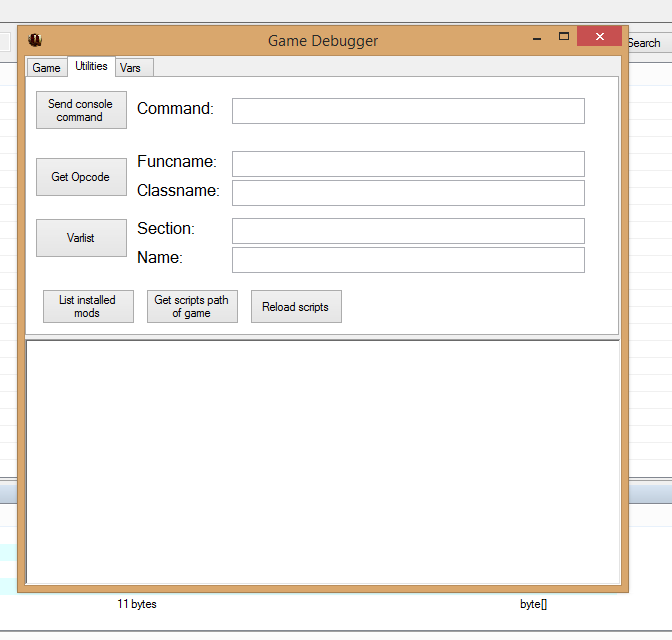Click inside the empty output text area

pos(322,460)
